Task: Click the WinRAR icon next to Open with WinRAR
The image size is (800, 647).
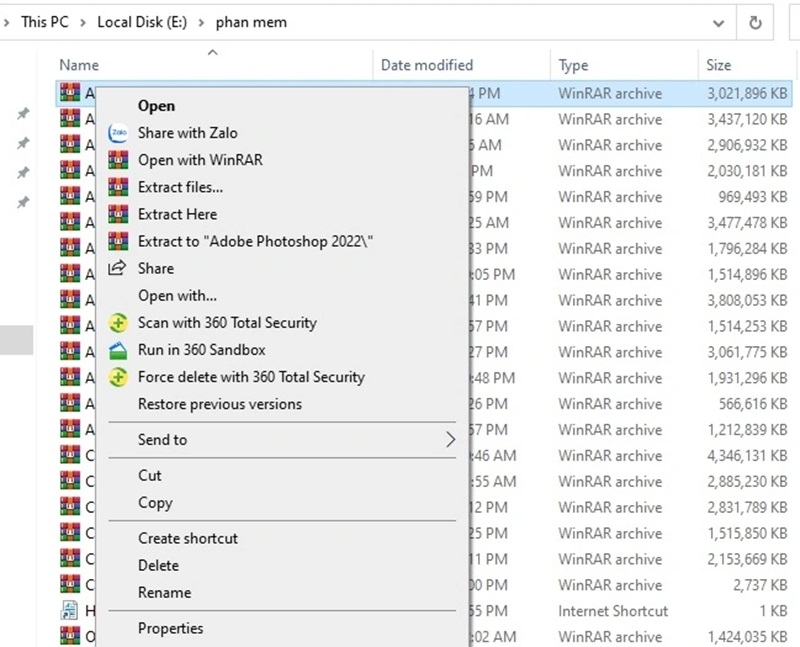Action: click(120, 159)
